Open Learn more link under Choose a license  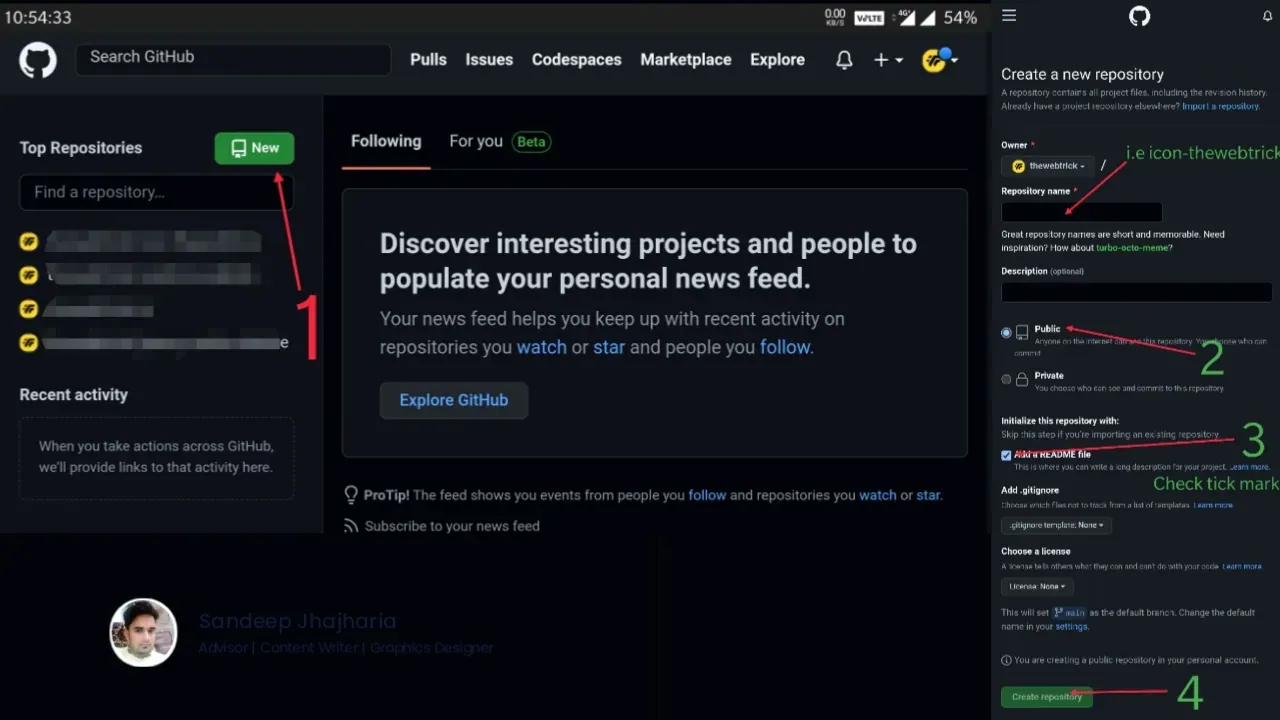coord(1242,567)
